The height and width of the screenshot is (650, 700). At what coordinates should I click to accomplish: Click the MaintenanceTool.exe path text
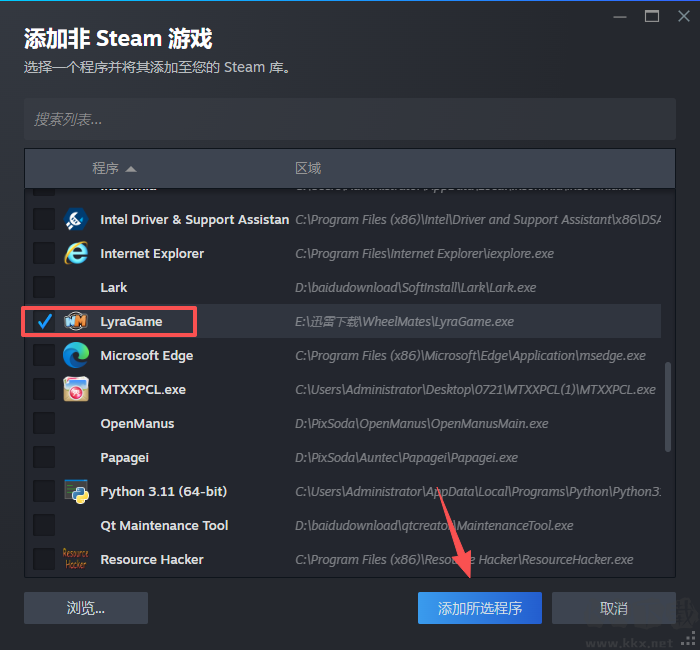(x=434, y=525)
